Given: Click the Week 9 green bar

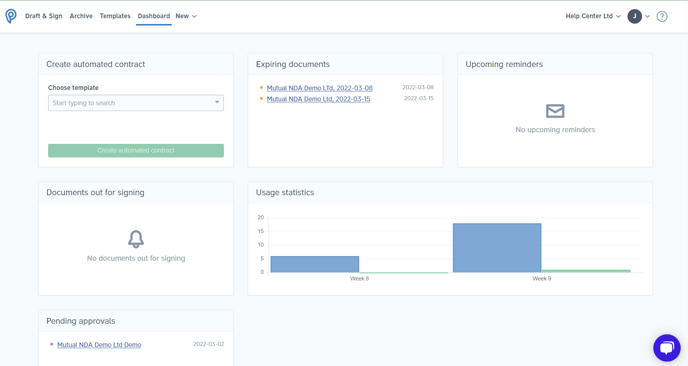Looking at the screenshot, I should tap(586, 271).
